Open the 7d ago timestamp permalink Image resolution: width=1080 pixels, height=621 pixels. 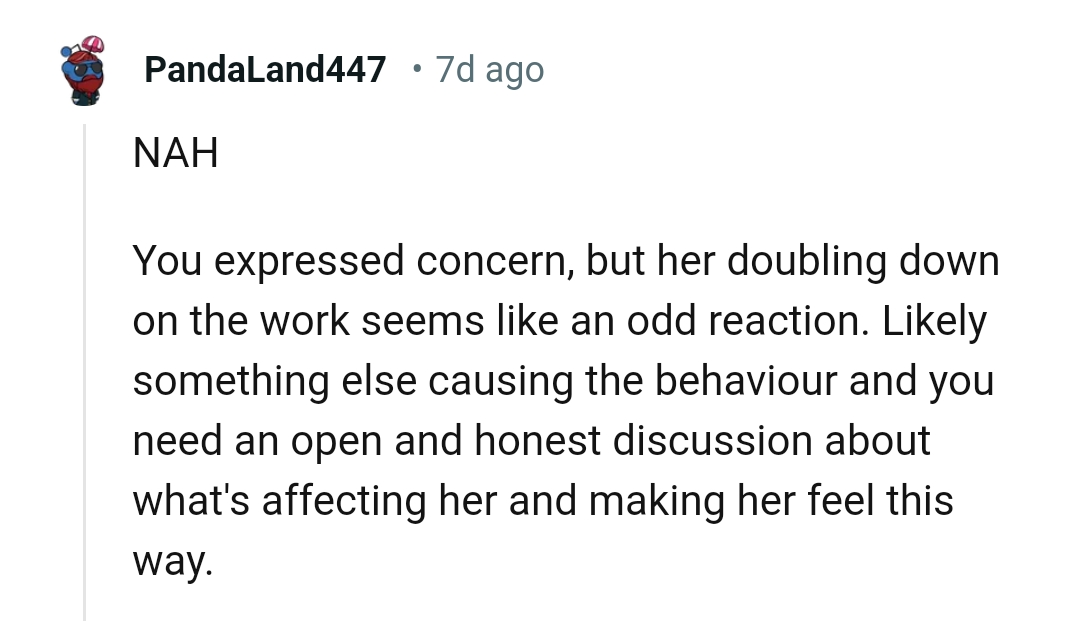tap(489, 70)
